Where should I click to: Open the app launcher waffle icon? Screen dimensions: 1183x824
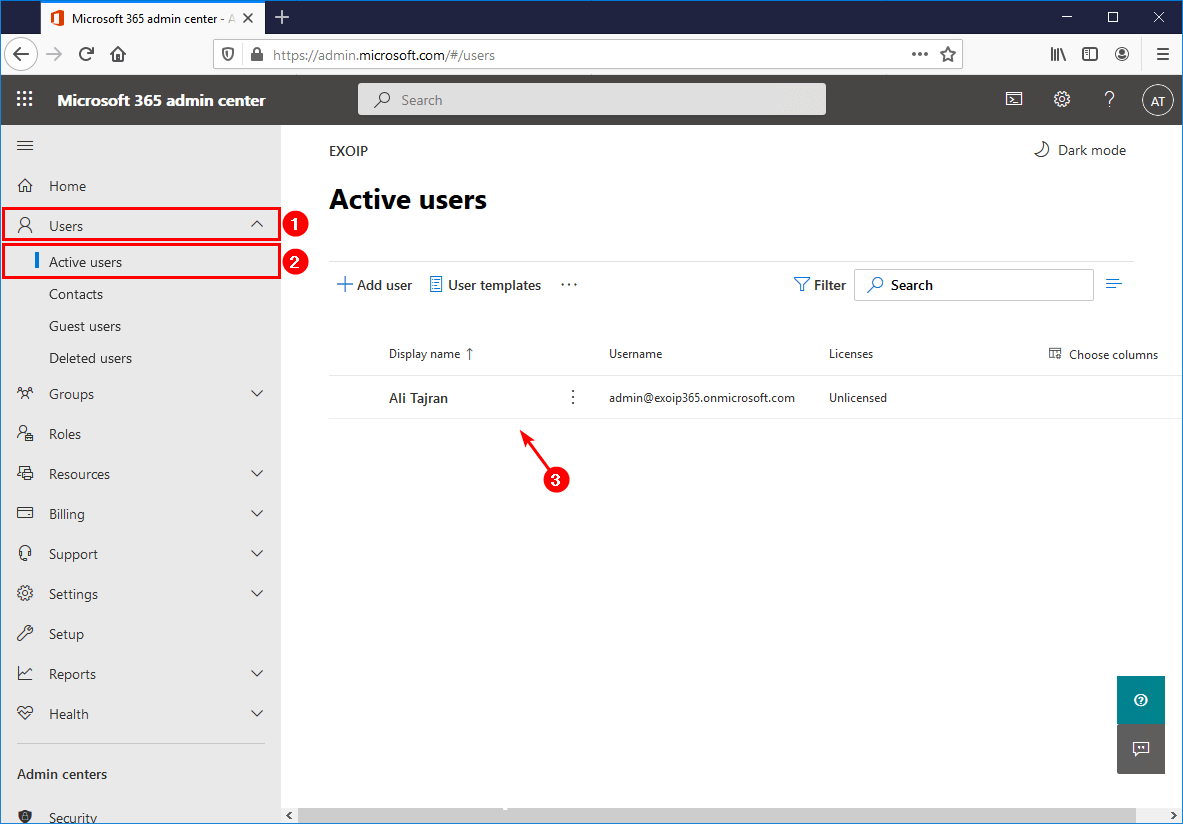[25, 100]
